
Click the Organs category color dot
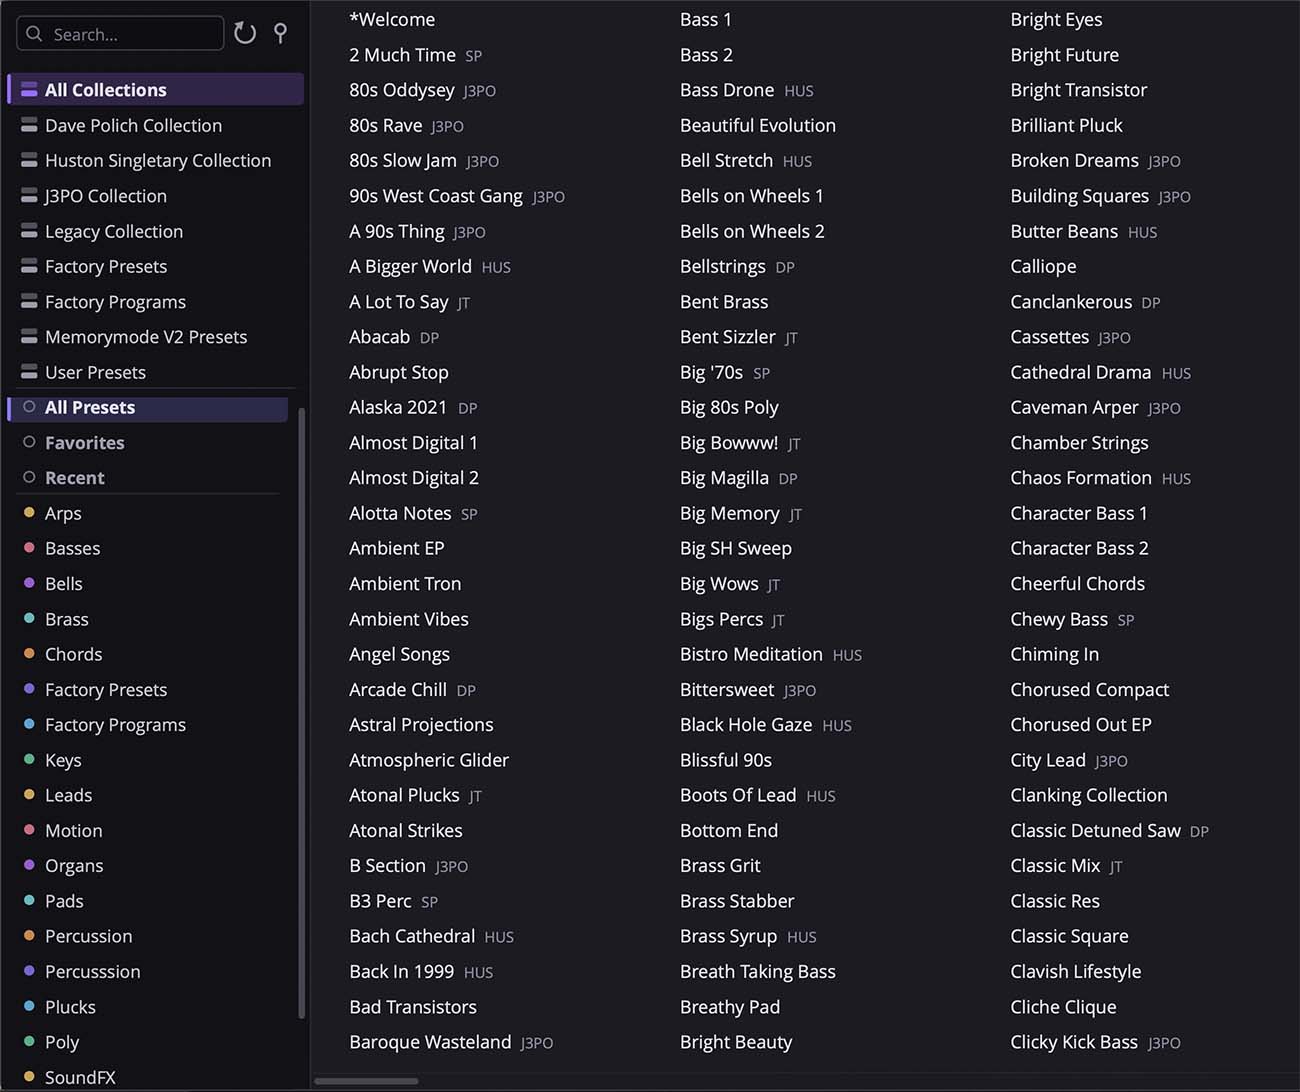(29, 865)
